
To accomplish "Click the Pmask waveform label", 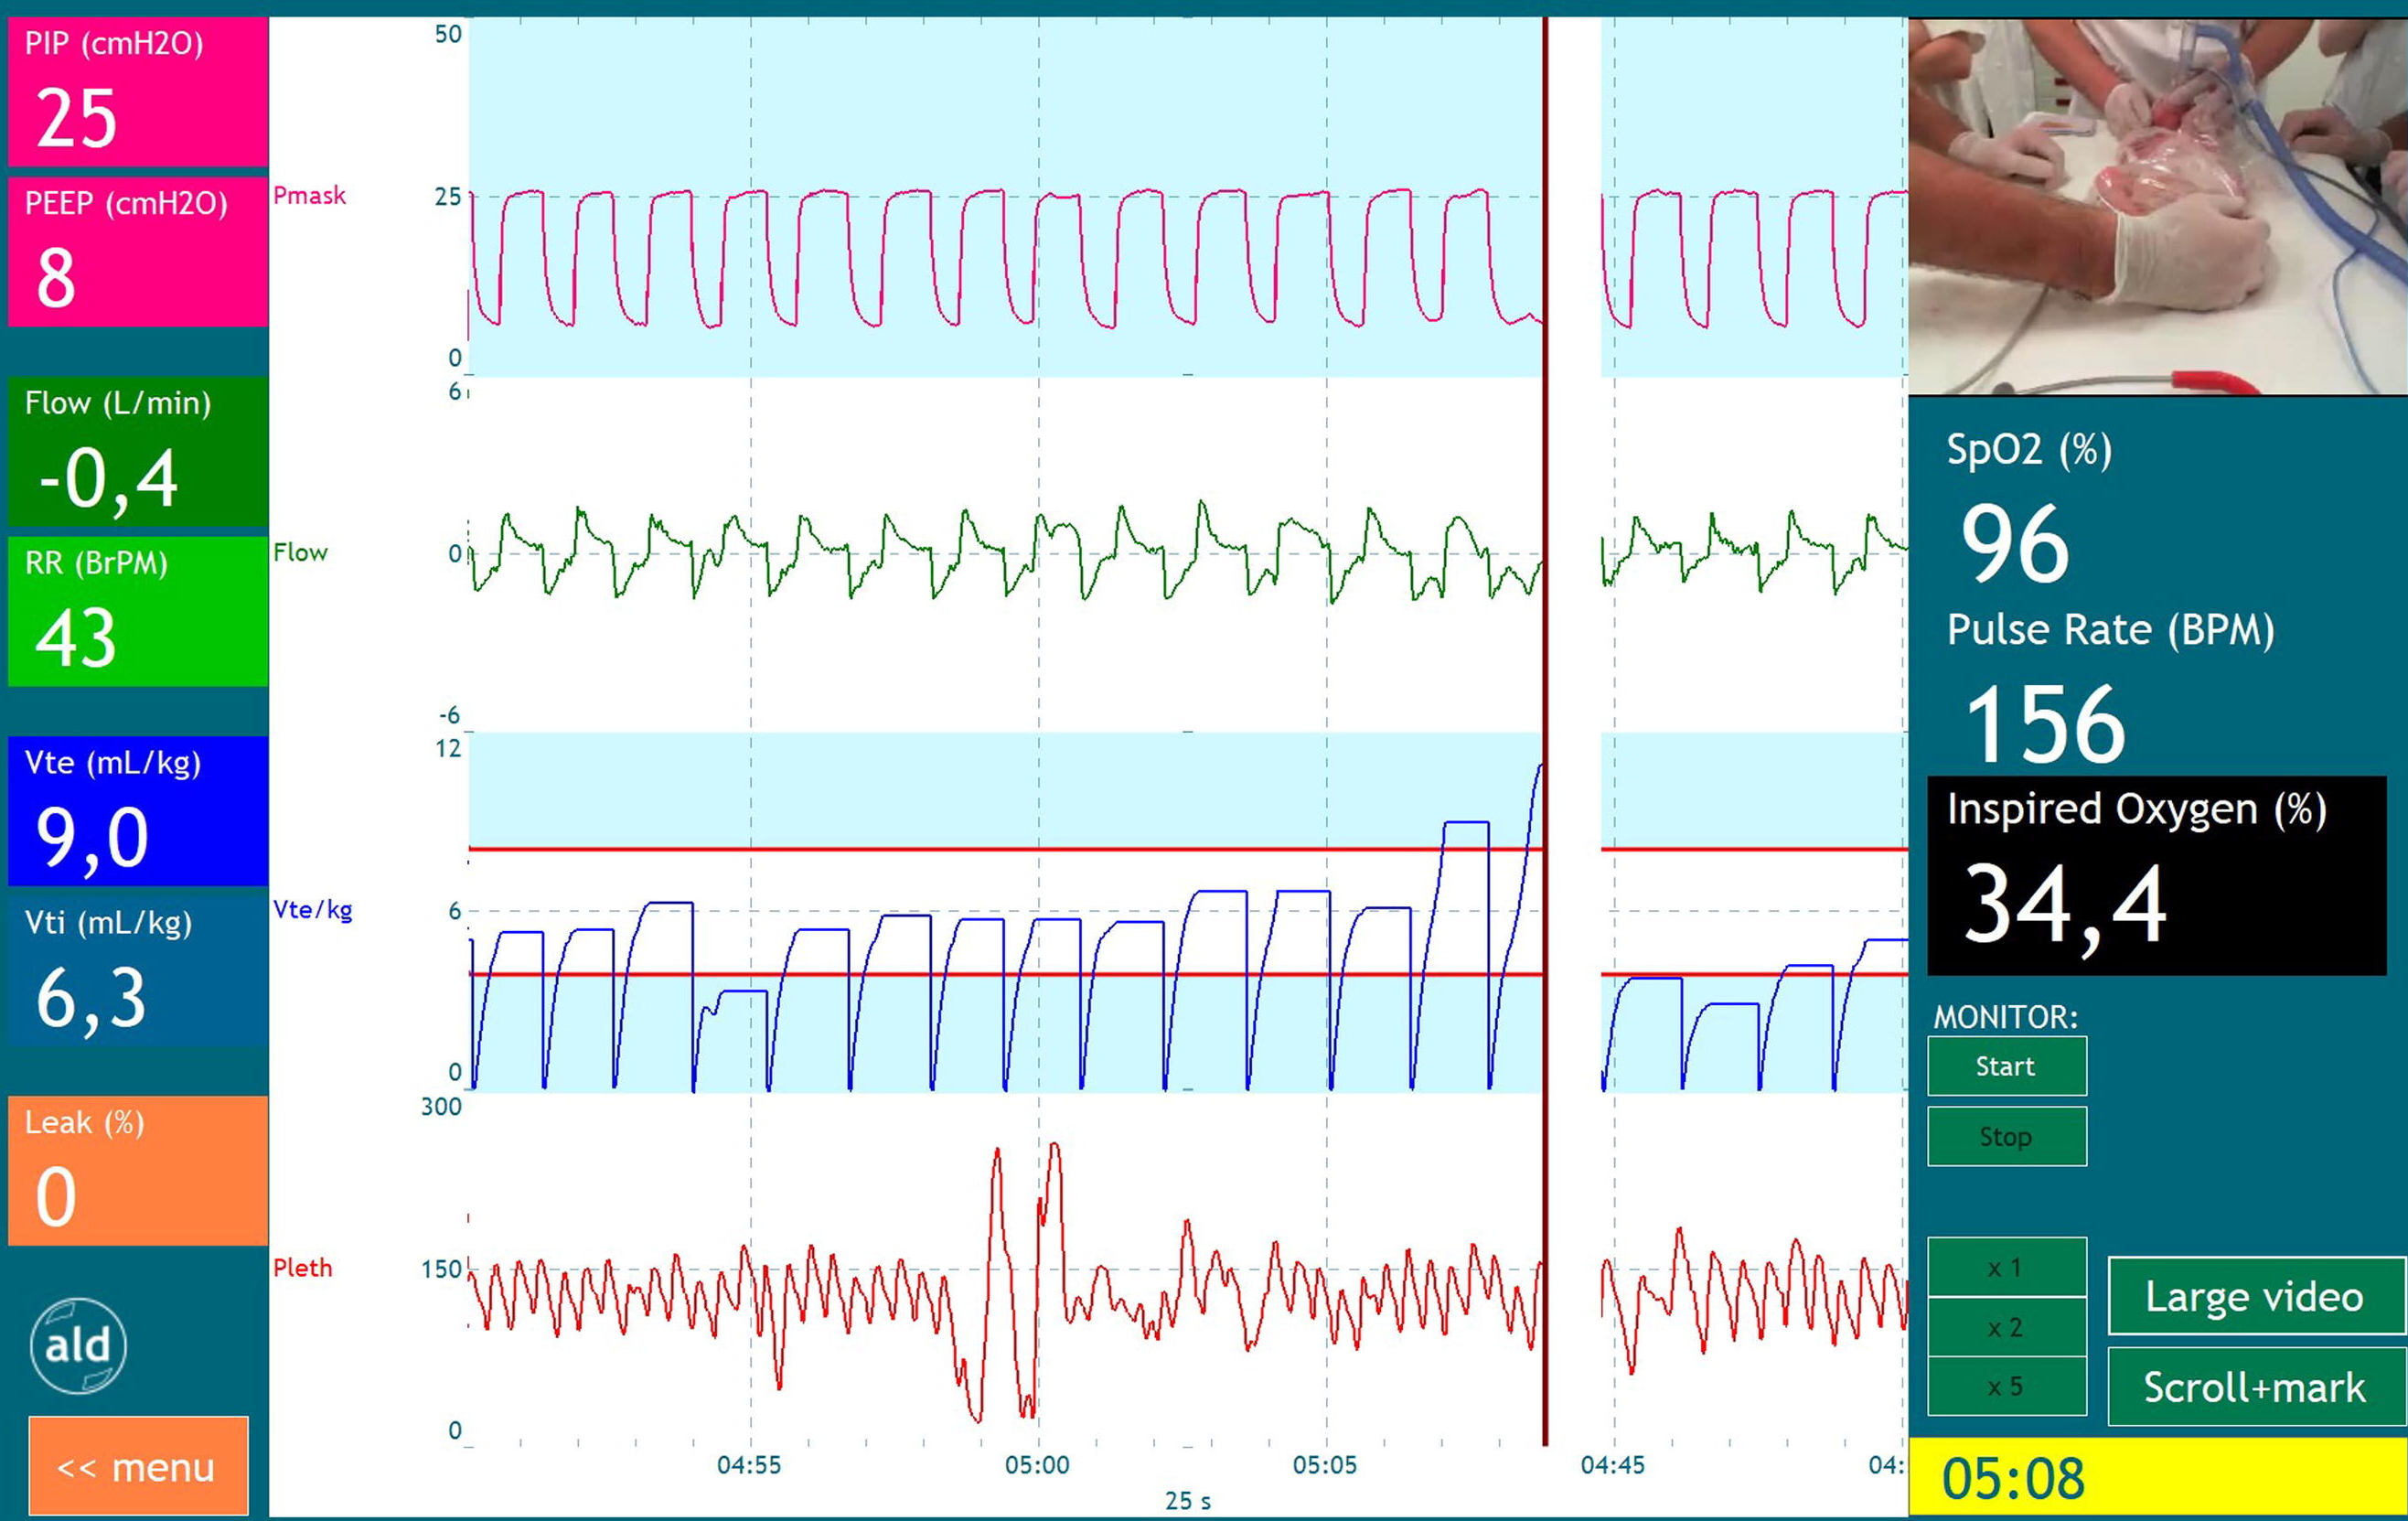I will pos(309,195).
